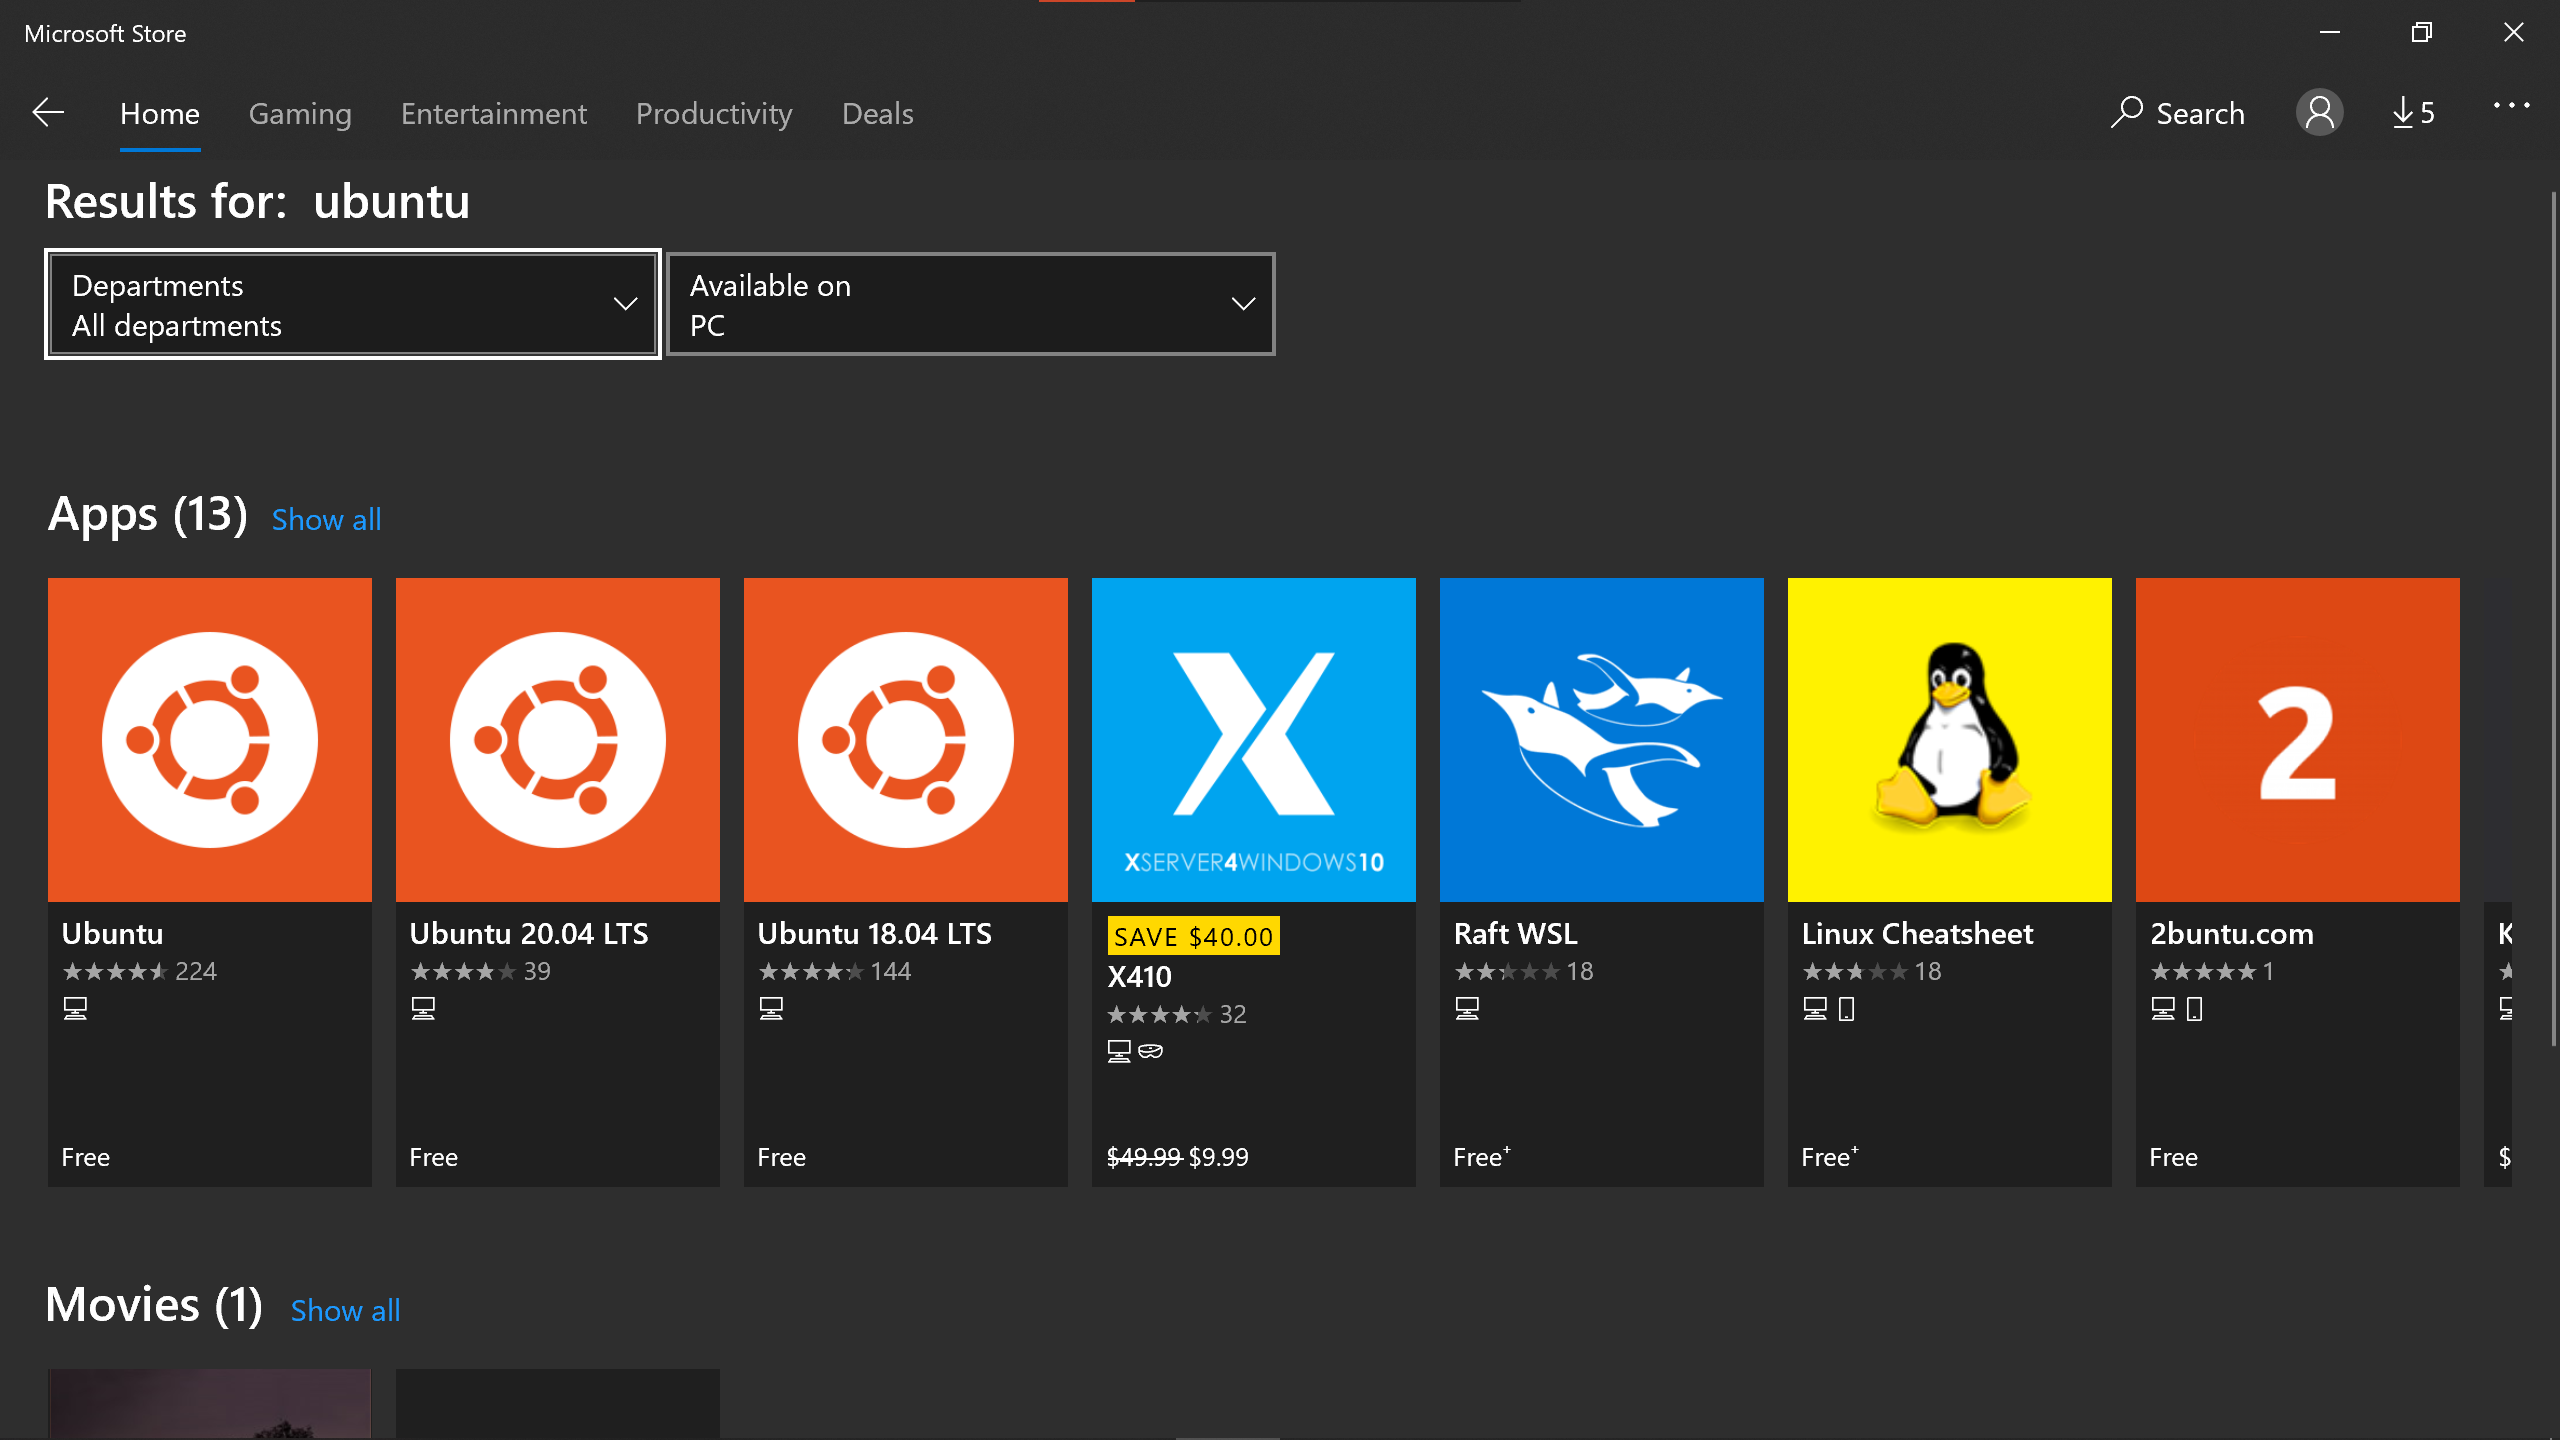
Task: Show all Movies results
Action: 345,1311
